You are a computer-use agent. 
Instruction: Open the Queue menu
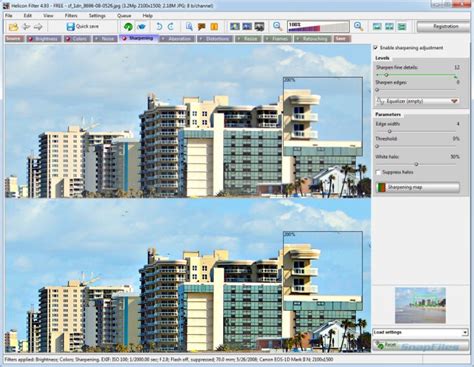124,16
